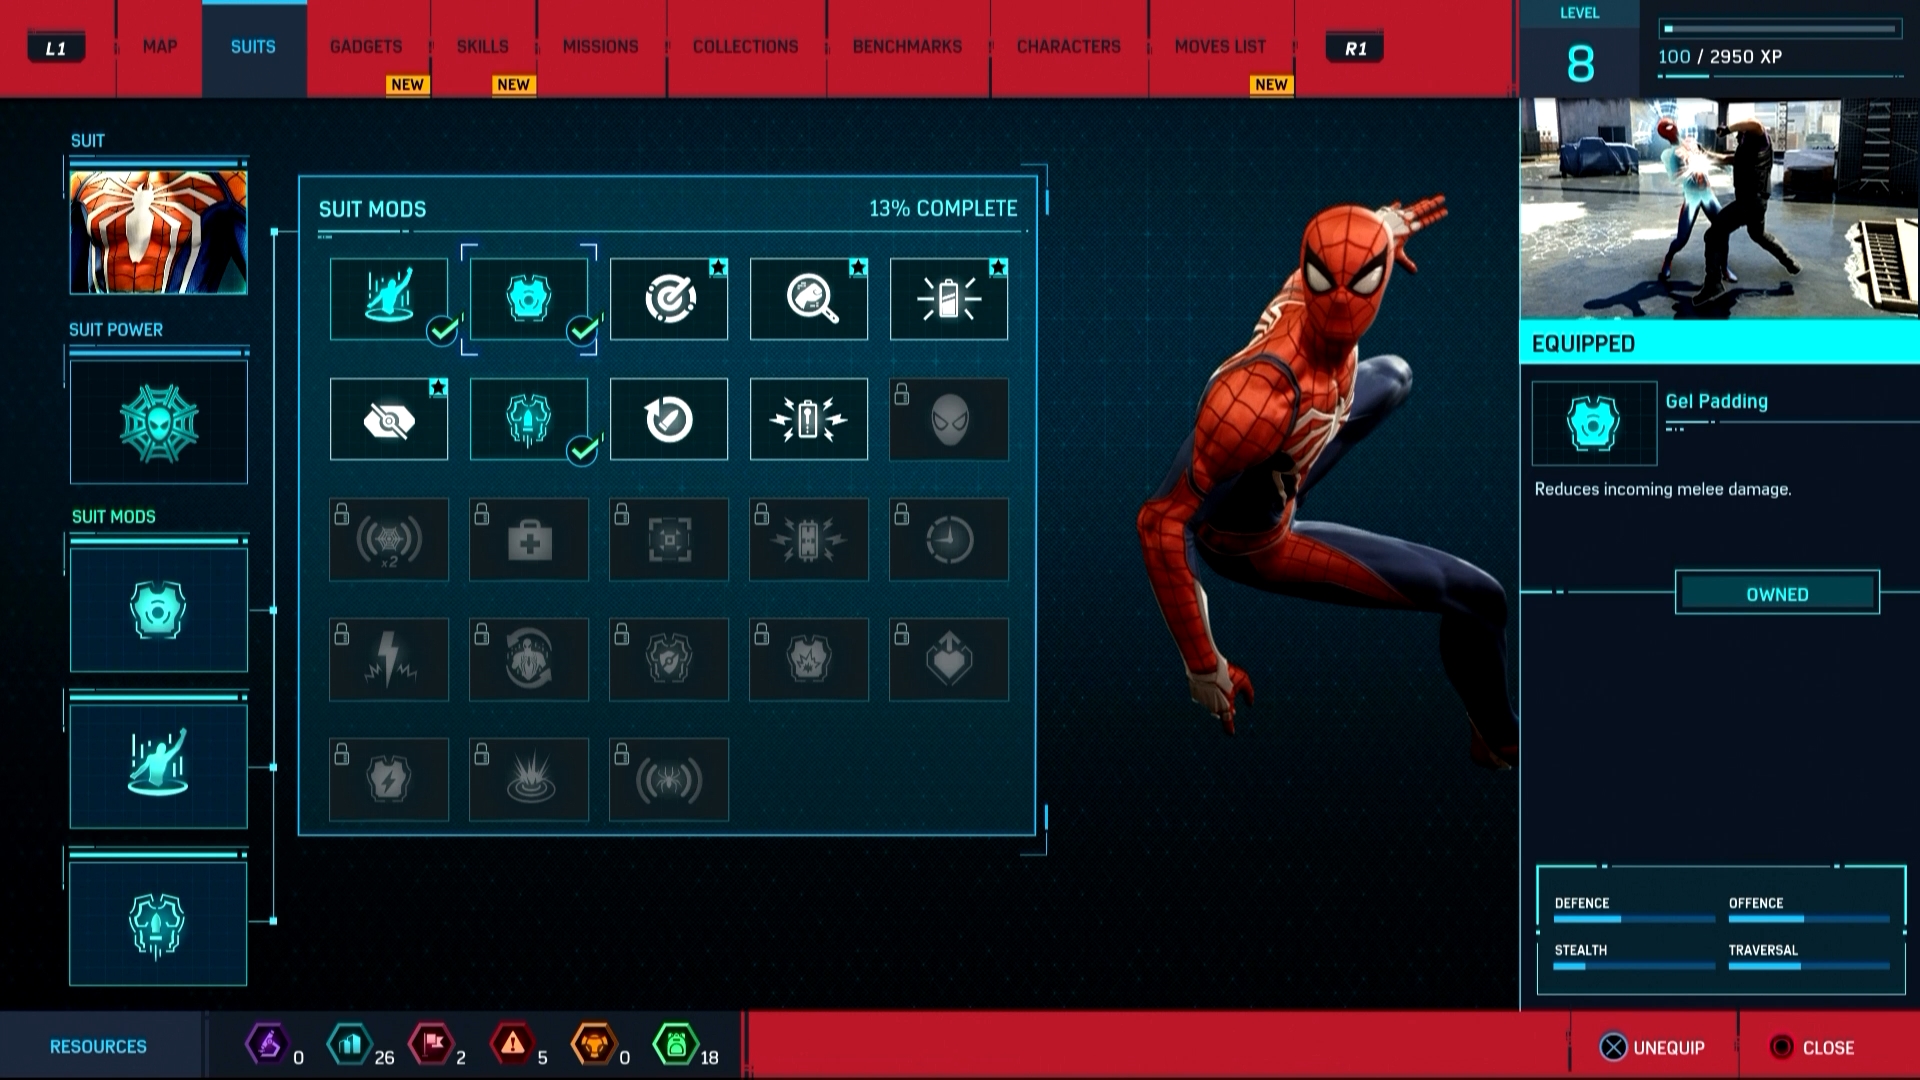Viewport: 1920px width, 1080px height.
Task: Open the first suit mod slot (Gel Padding)
Action: coord(158,610)
